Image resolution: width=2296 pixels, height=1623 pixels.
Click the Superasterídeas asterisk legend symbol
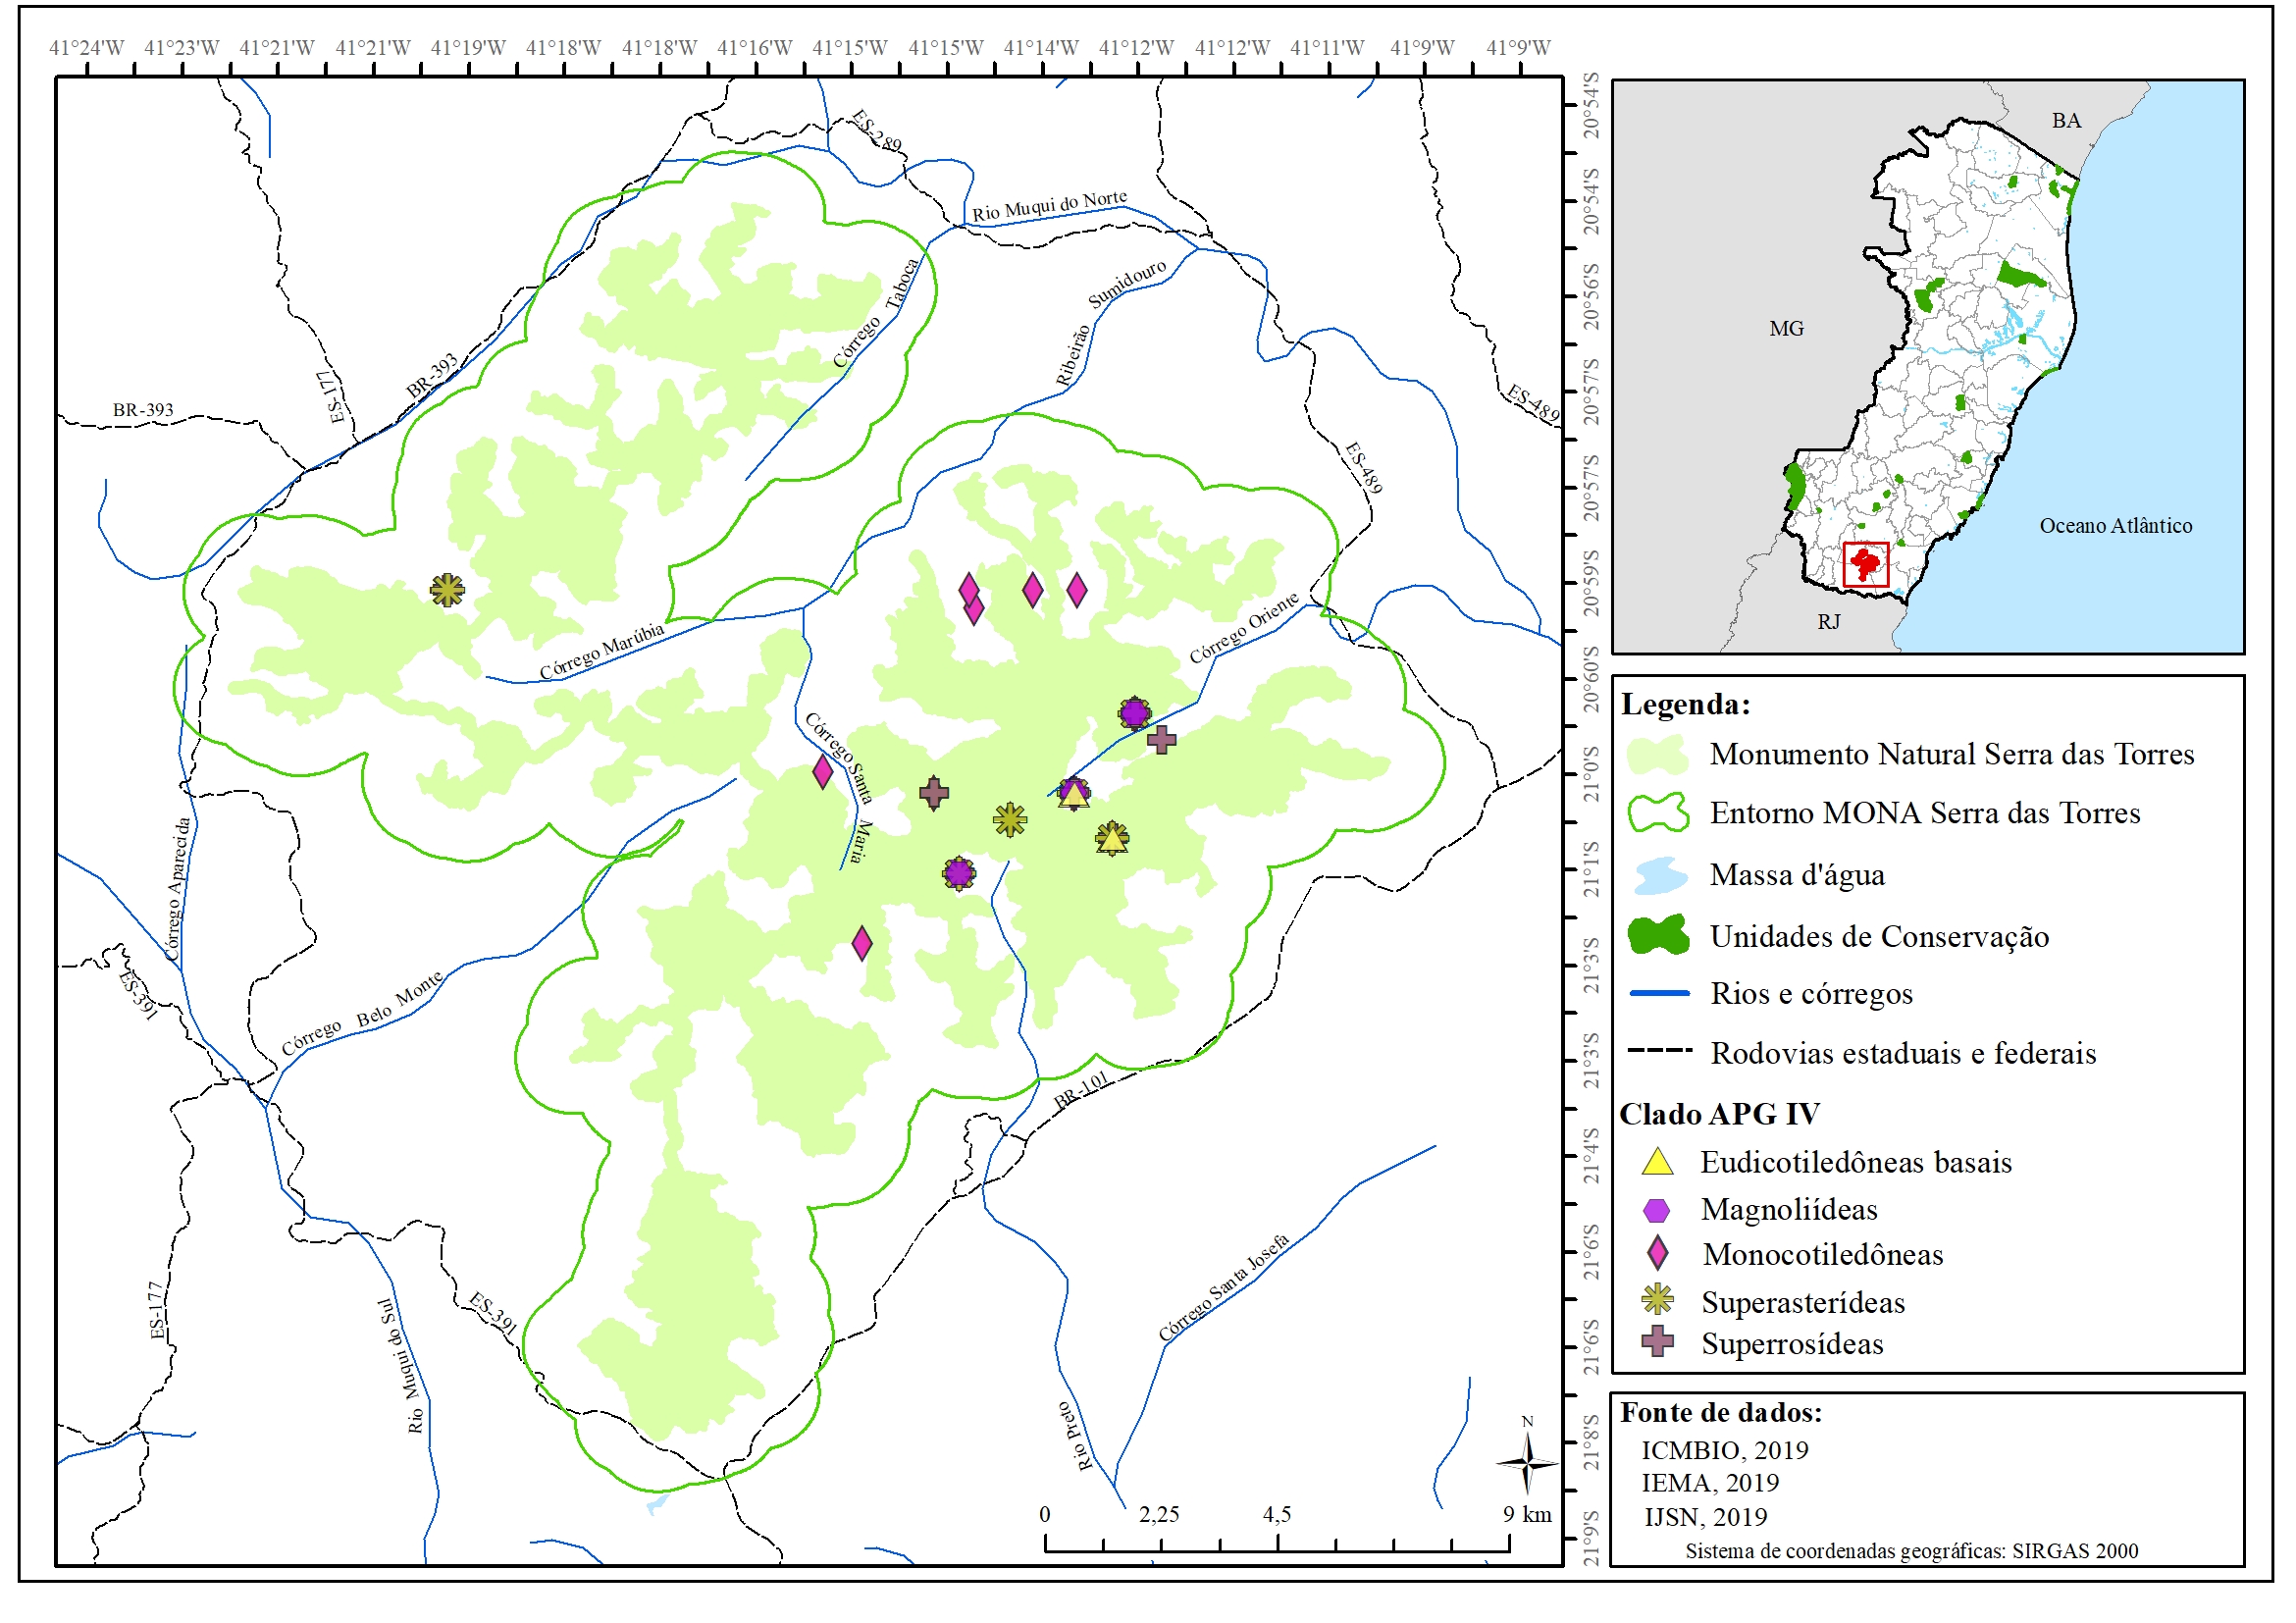point(1657,1300)
